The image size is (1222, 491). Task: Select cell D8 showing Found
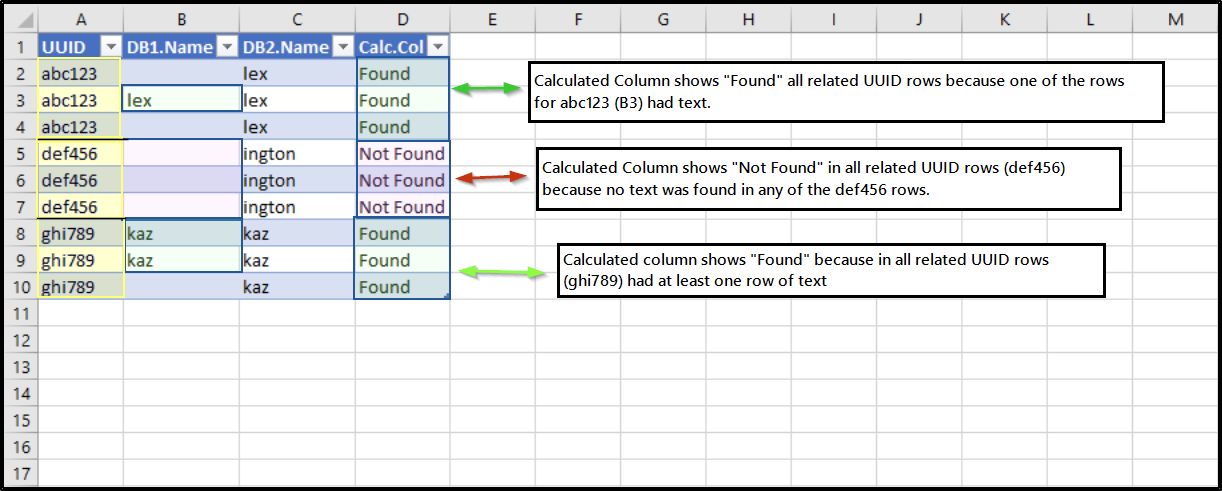(x=403, y=234)
